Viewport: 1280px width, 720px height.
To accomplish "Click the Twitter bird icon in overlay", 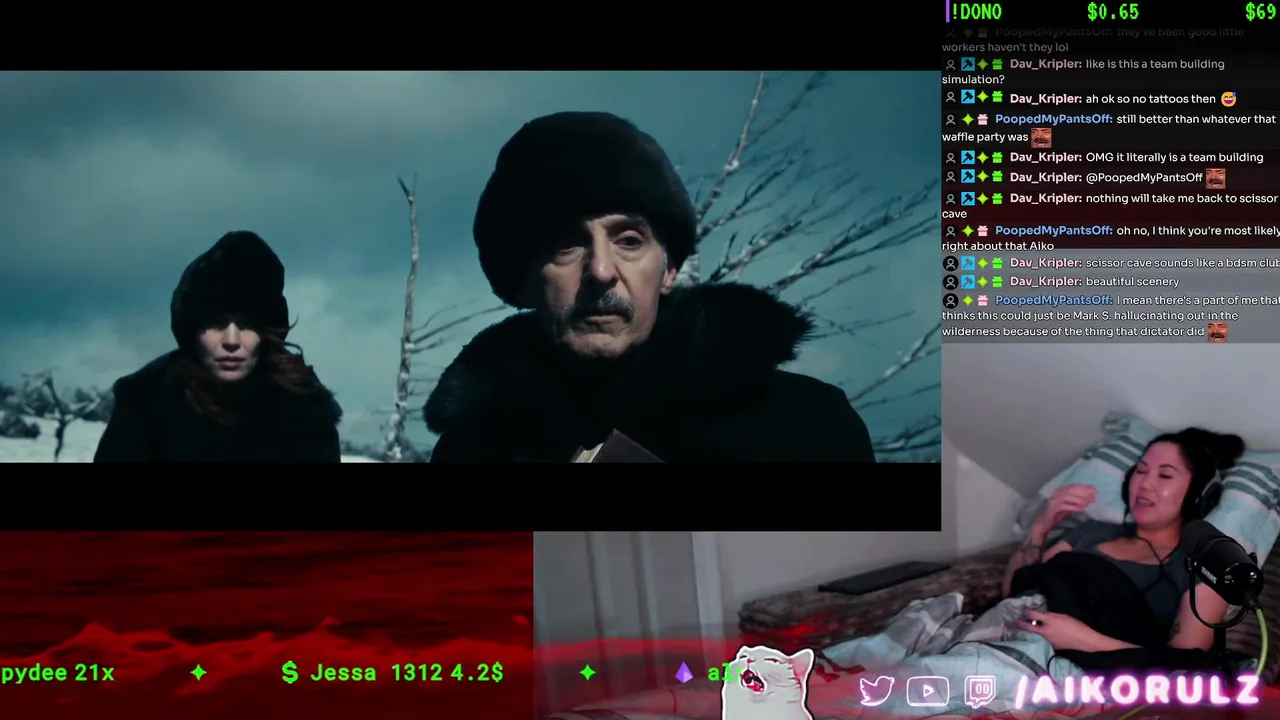I will coord(876,691).
